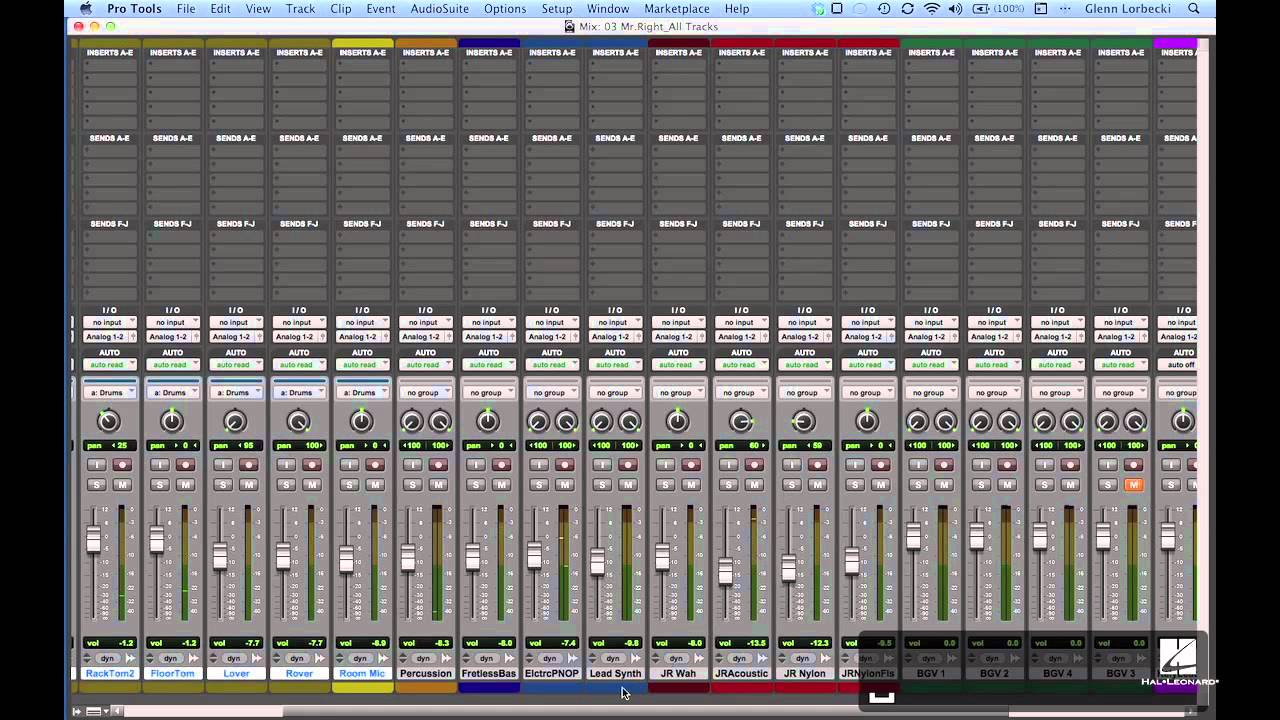
Task: Mute the BGV 1 track
Action: (944, 485)
